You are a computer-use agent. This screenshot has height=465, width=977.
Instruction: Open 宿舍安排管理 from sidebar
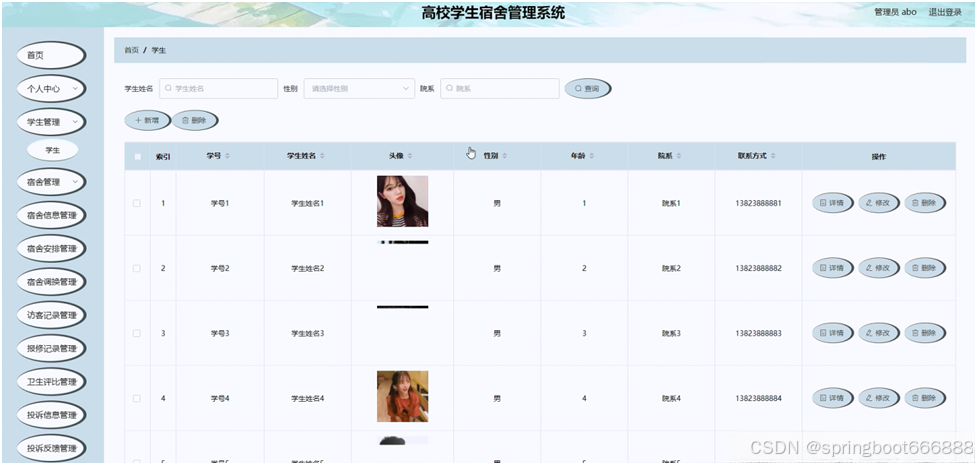coord(51,249)
